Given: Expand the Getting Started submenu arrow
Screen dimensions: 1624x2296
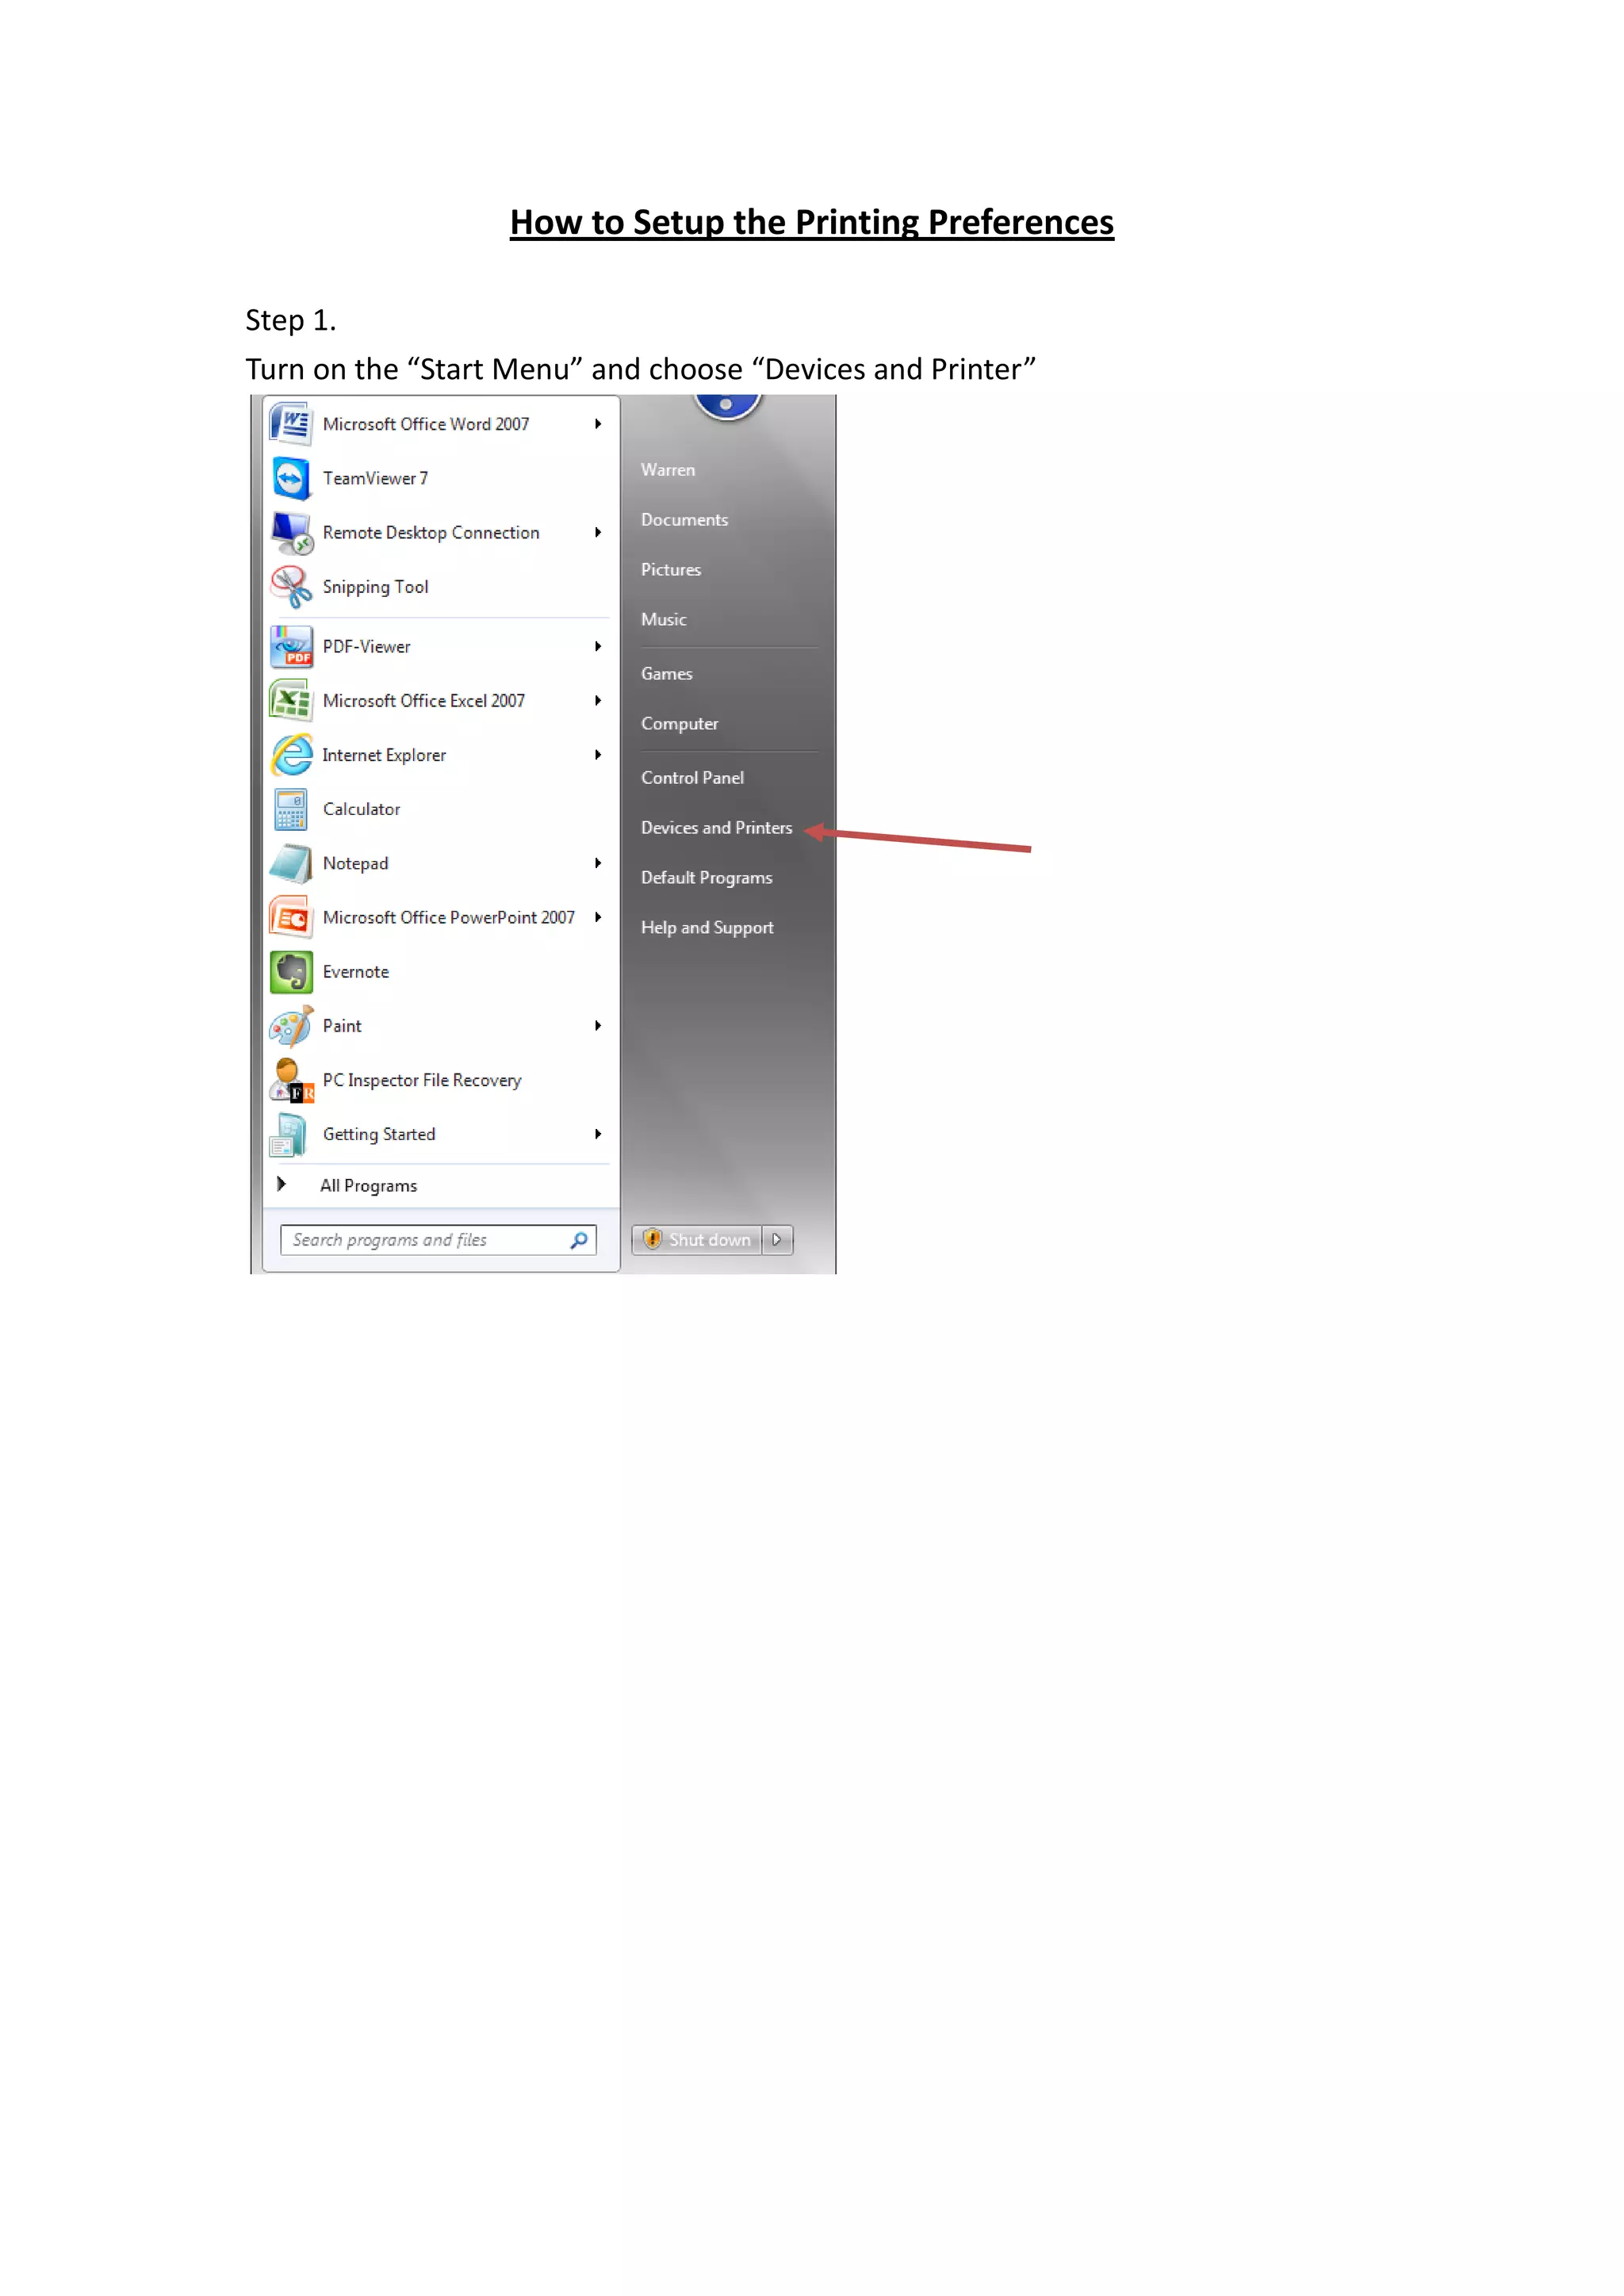Looking at the screenshot, I should point(598,1134).
